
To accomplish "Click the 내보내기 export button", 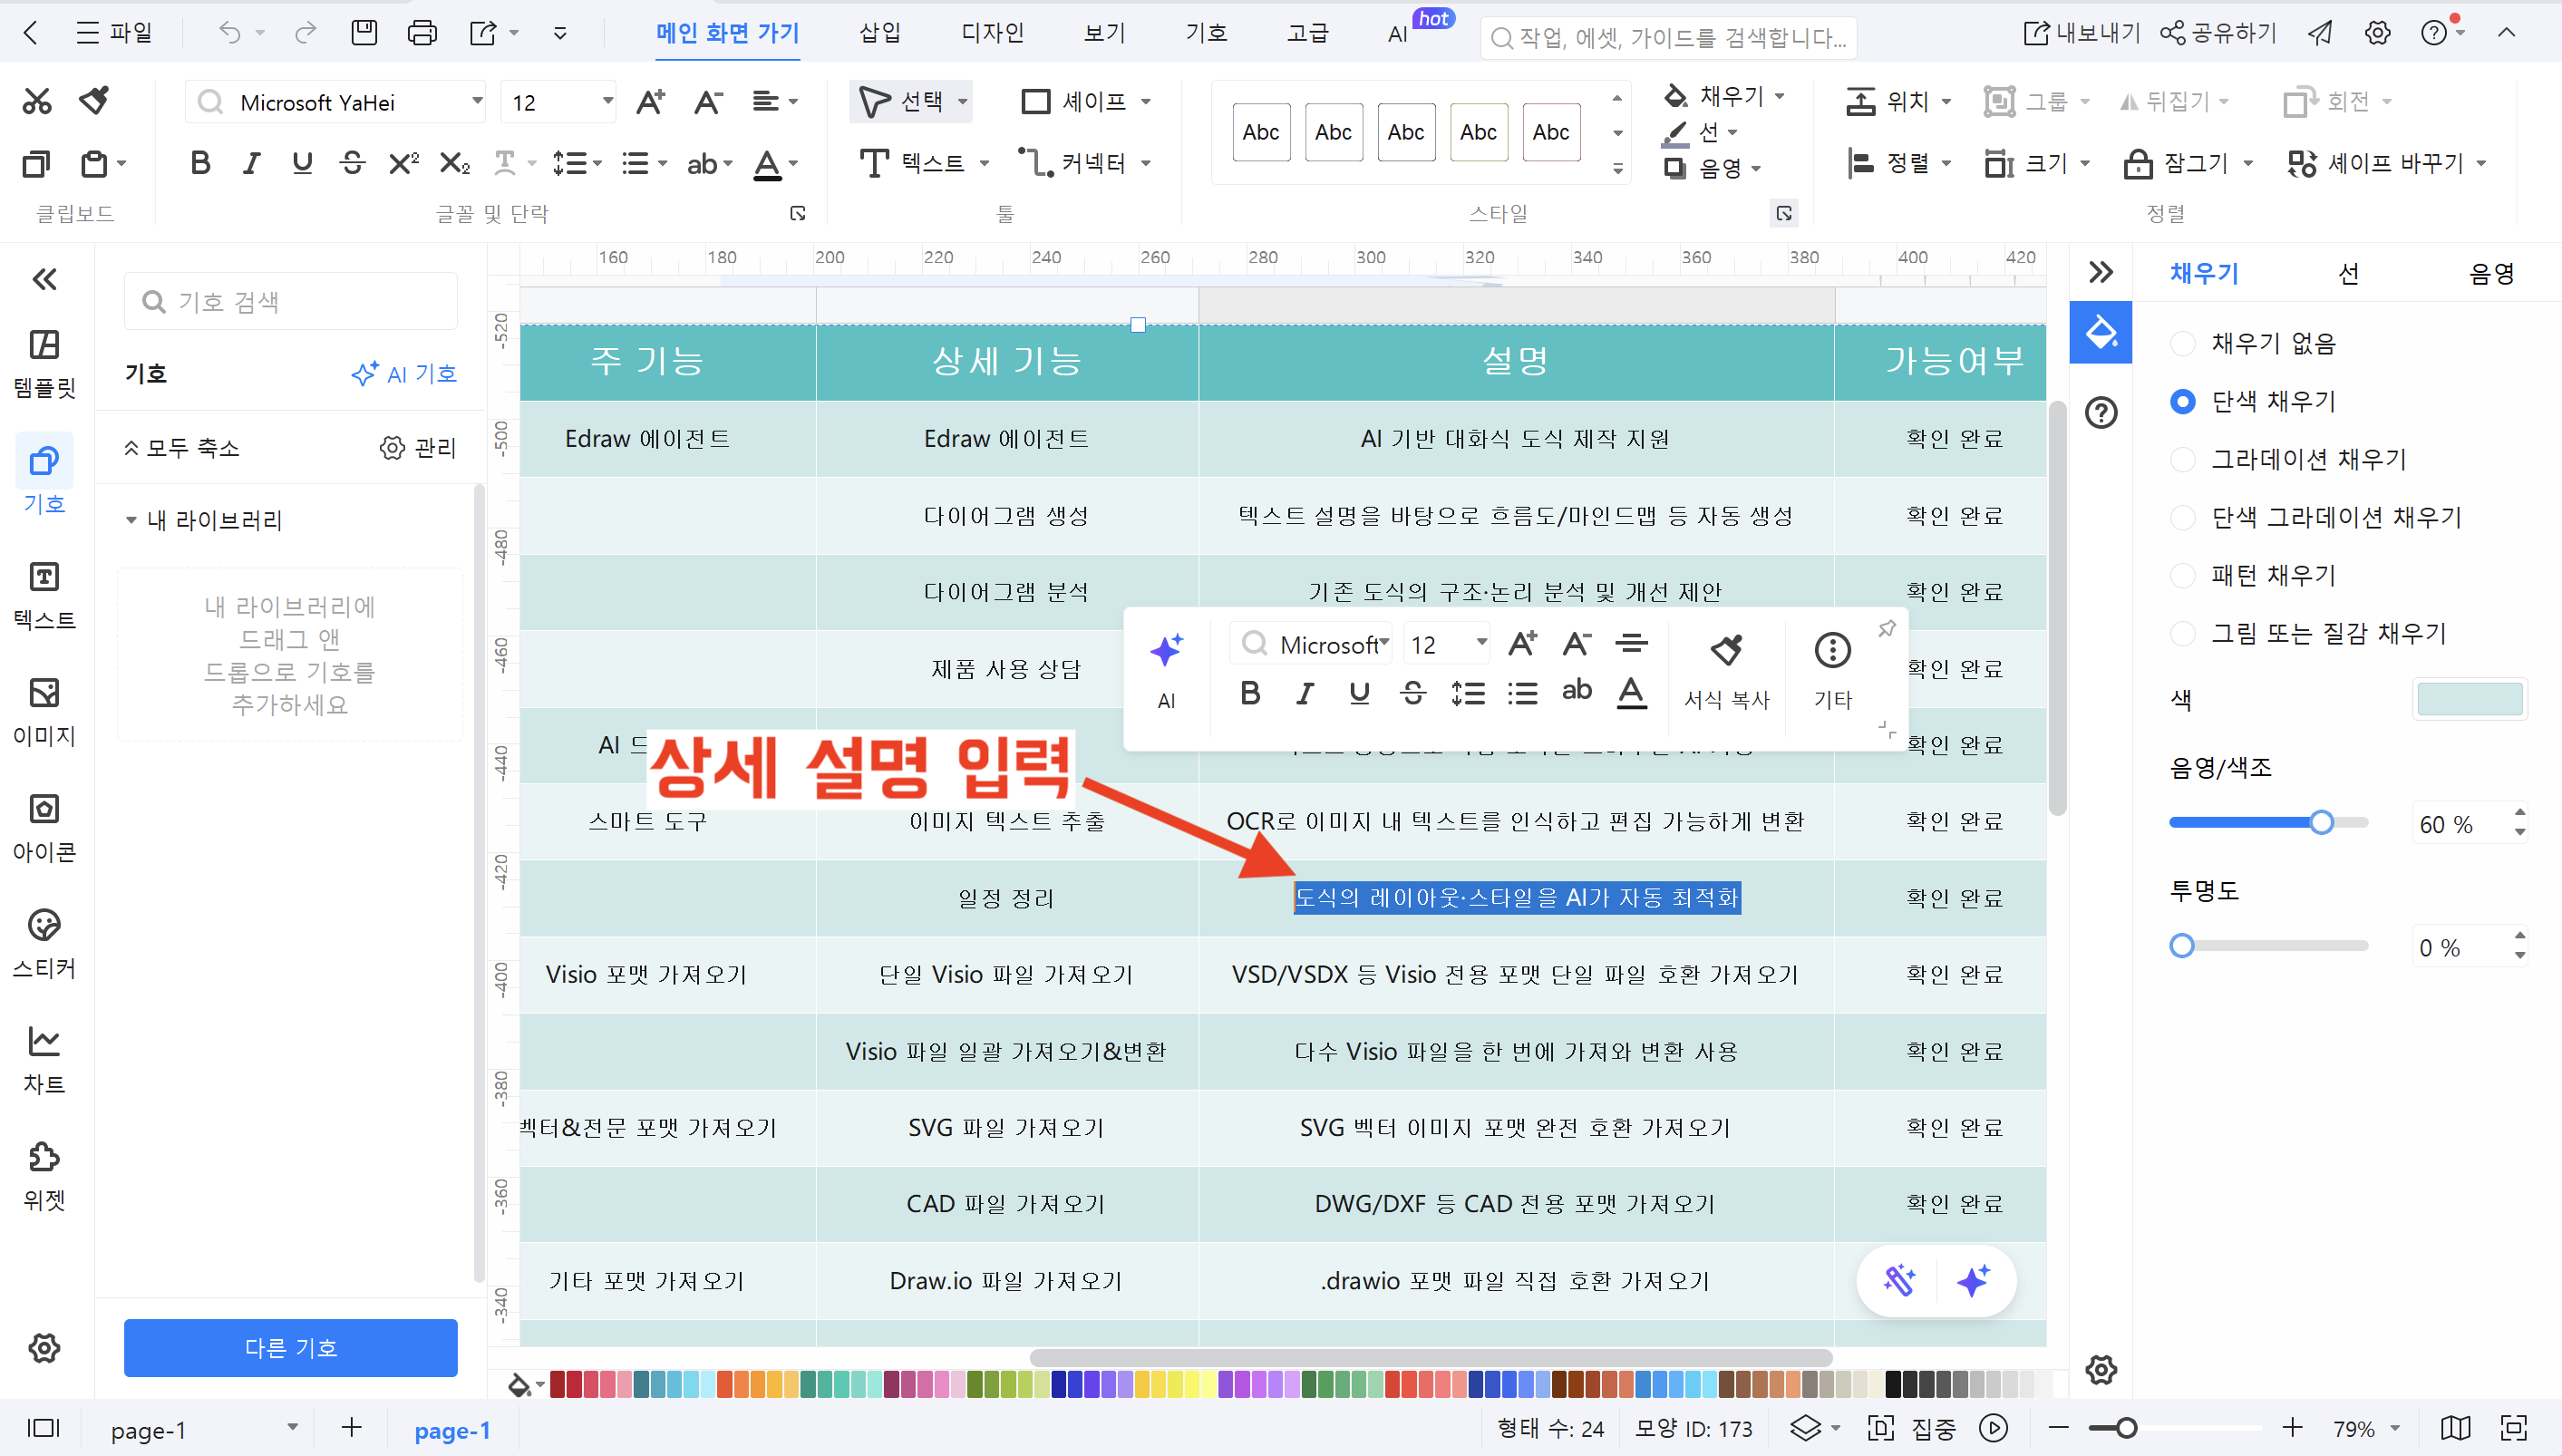I will click(x=2081, y=33).
